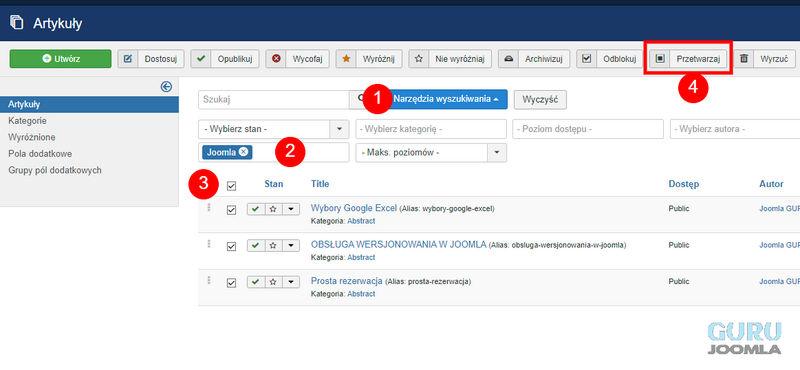Select Artykuły in the sidebar
800x370 pixels.
tap(89, 105)
